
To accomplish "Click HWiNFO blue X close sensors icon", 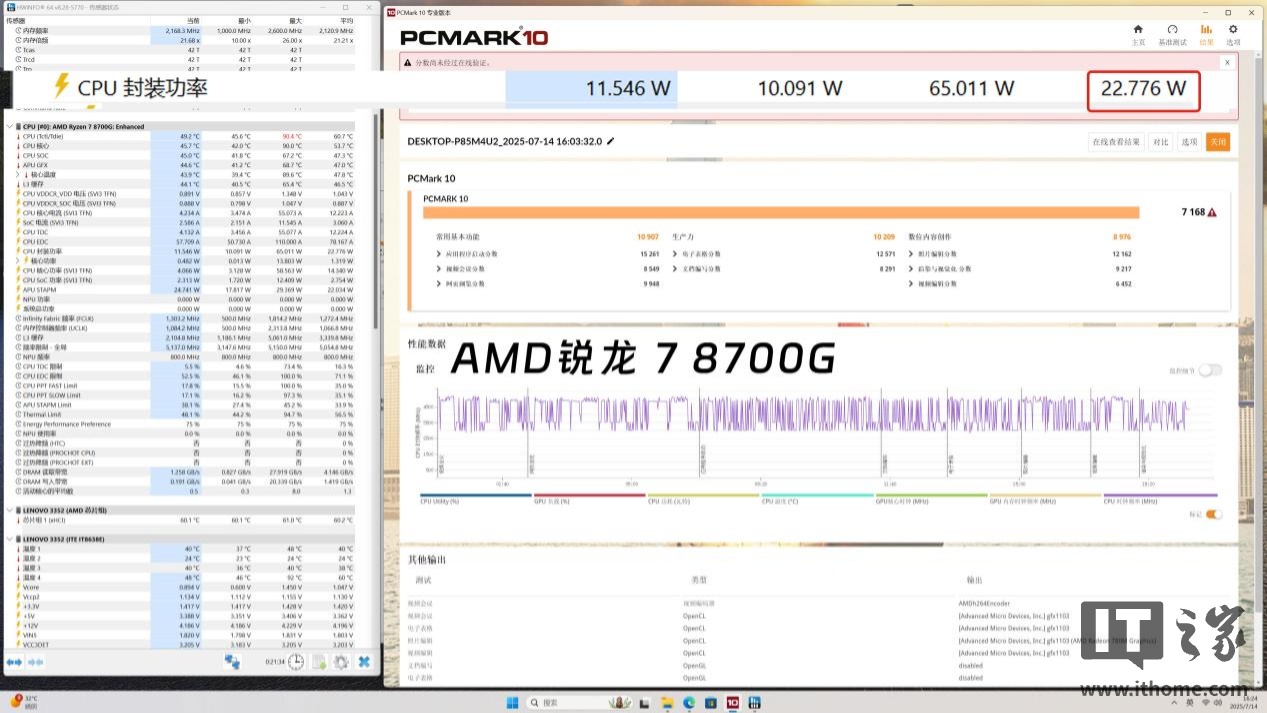I will tap(364, 662).
